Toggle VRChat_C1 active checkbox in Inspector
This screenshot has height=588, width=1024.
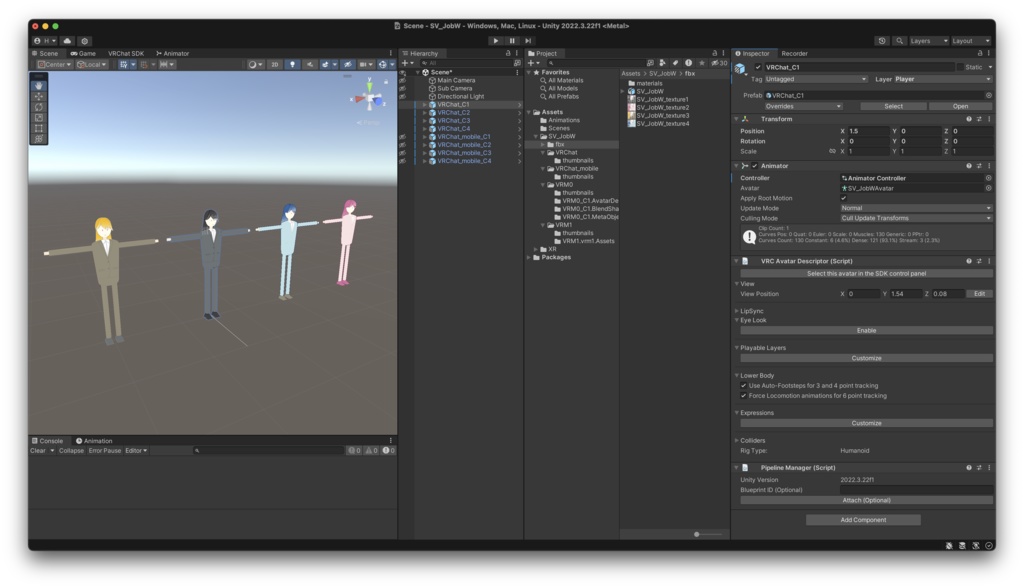[758, 67]
